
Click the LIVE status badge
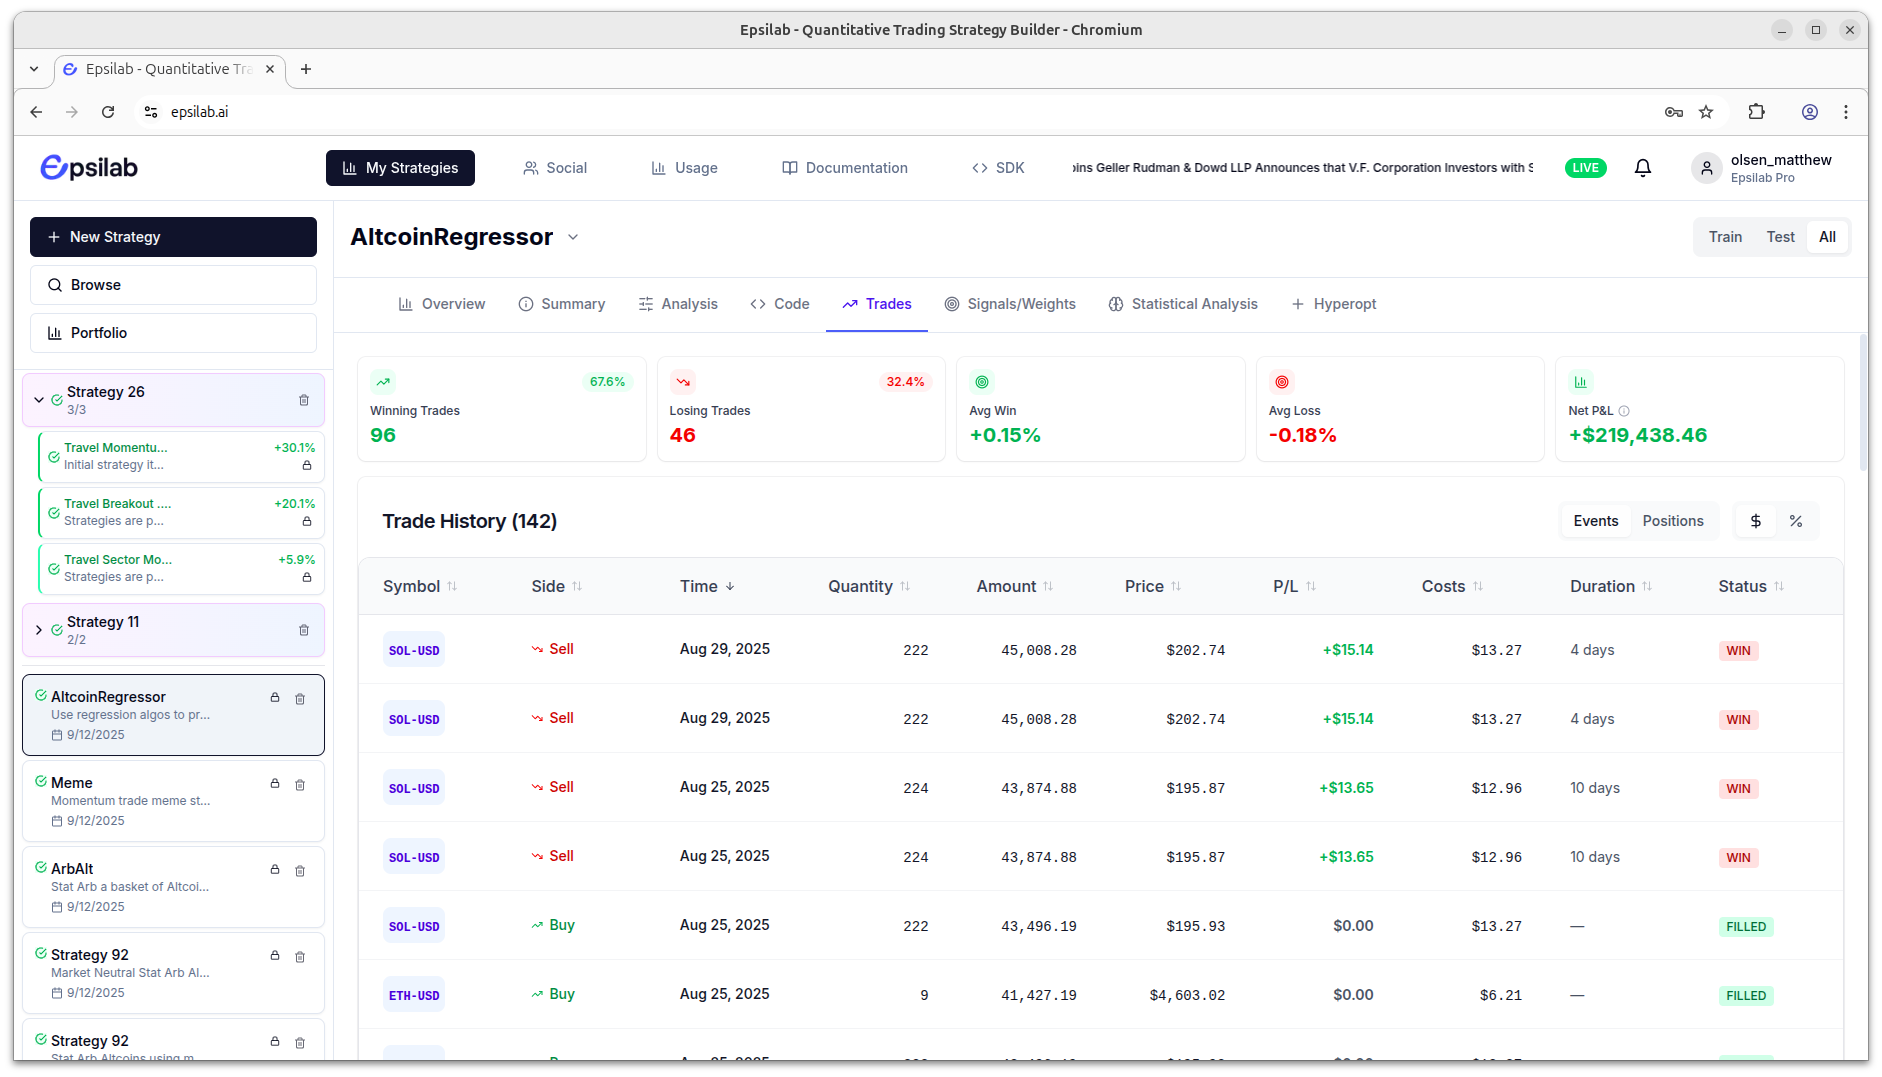pyautogui.click(x=1585, y=168)
